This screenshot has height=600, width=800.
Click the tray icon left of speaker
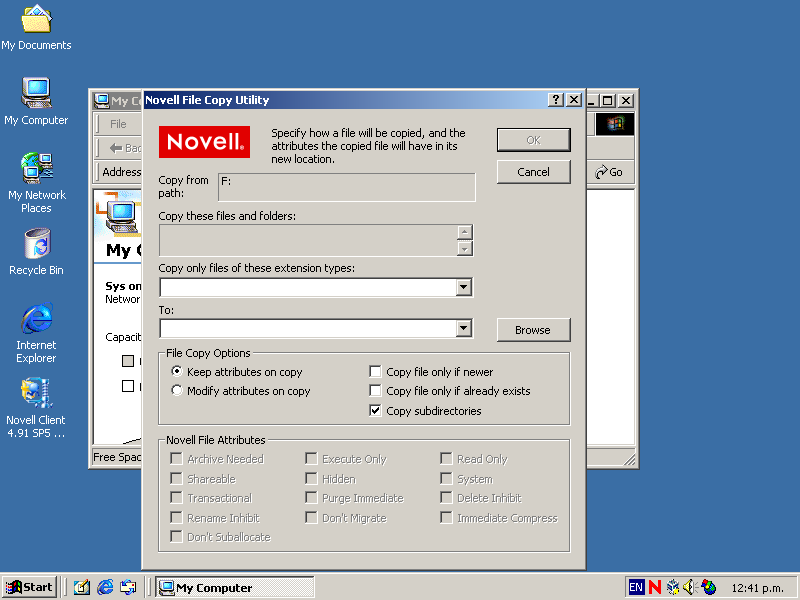(673, 587)
